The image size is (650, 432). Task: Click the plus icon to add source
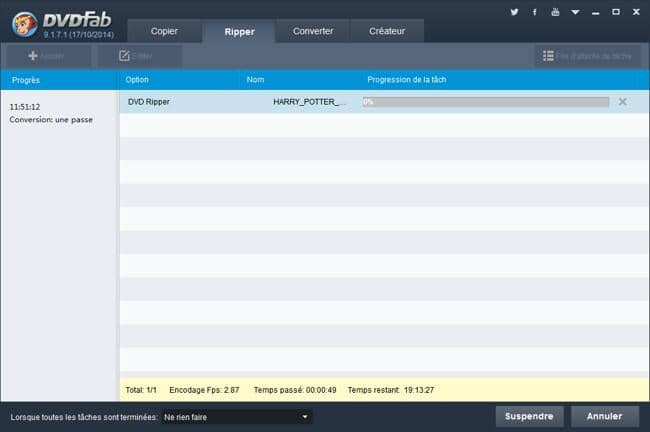(x=33, y=56)
